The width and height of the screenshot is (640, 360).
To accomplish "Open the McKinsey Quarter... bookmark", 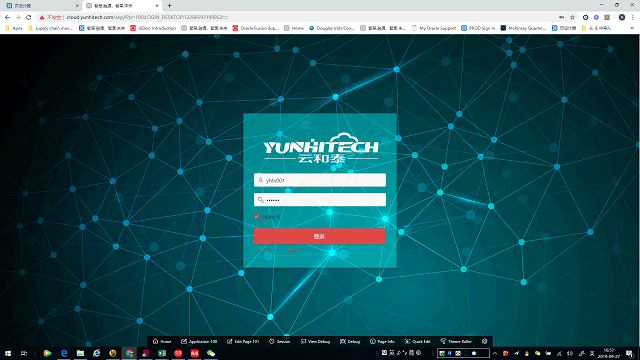I will pyautogui.click(x=523, y=28).
